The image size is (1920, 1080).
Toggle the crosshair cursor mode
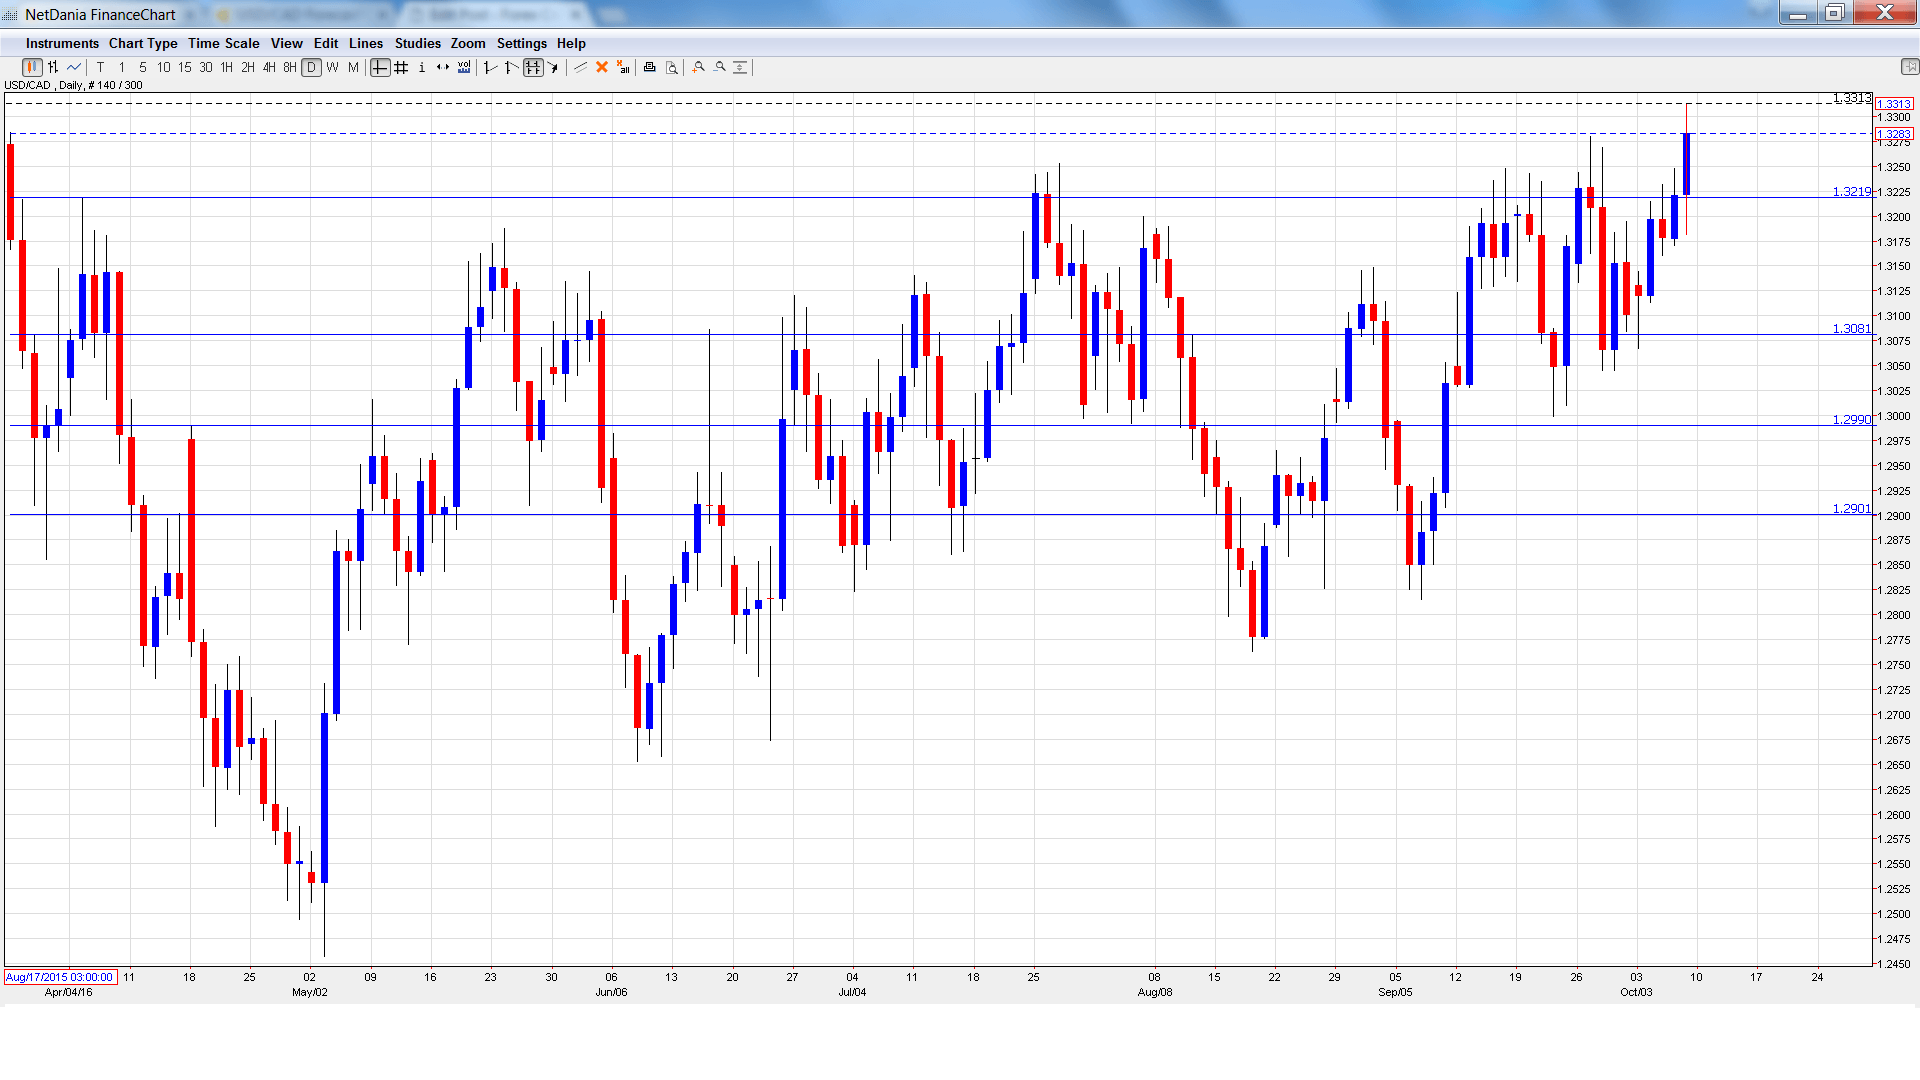[380, 67]
